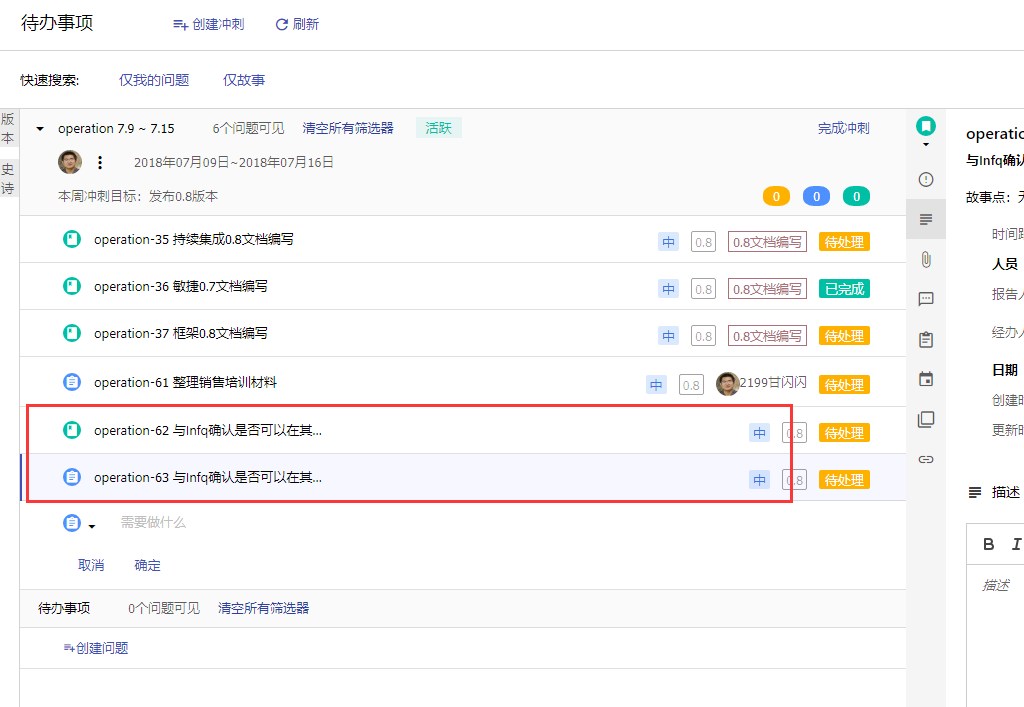The height and width of the screenshot is (707, 1024).
Task: Open issue operation-62
Action: (x=208, y=430)
